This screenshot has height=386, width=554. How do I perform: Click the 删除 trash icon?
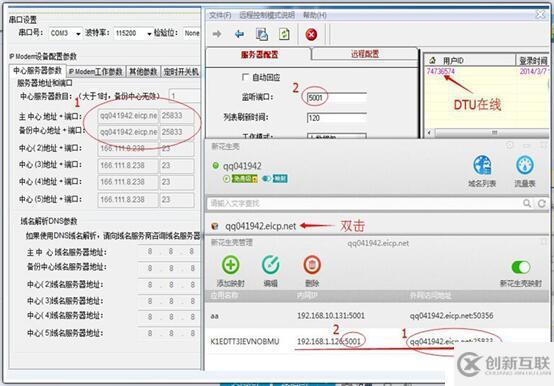coord(312,265)
